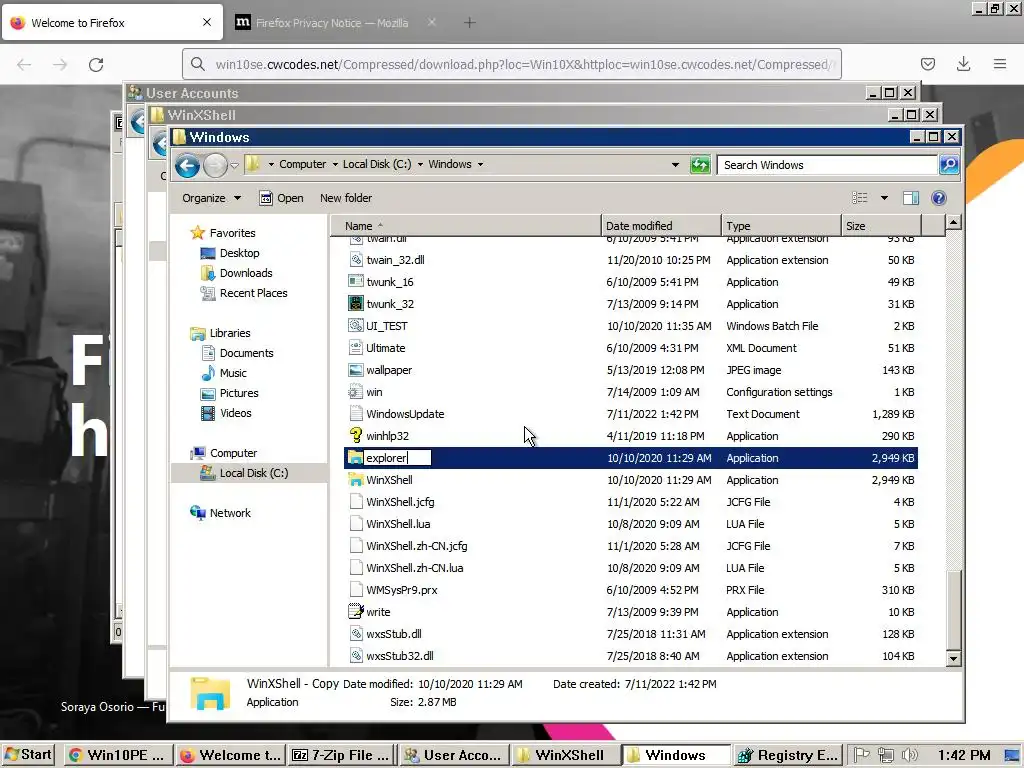Click the green Refresh icon beside address bar
1024x768 pixels.
click(700, 165)
